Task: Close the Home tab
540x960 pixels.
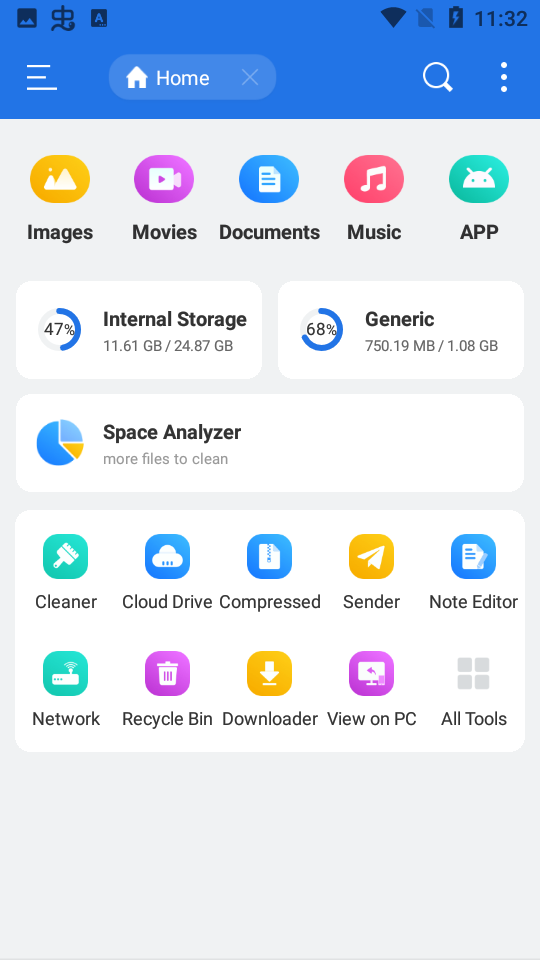Action: (x=250, y=78)
